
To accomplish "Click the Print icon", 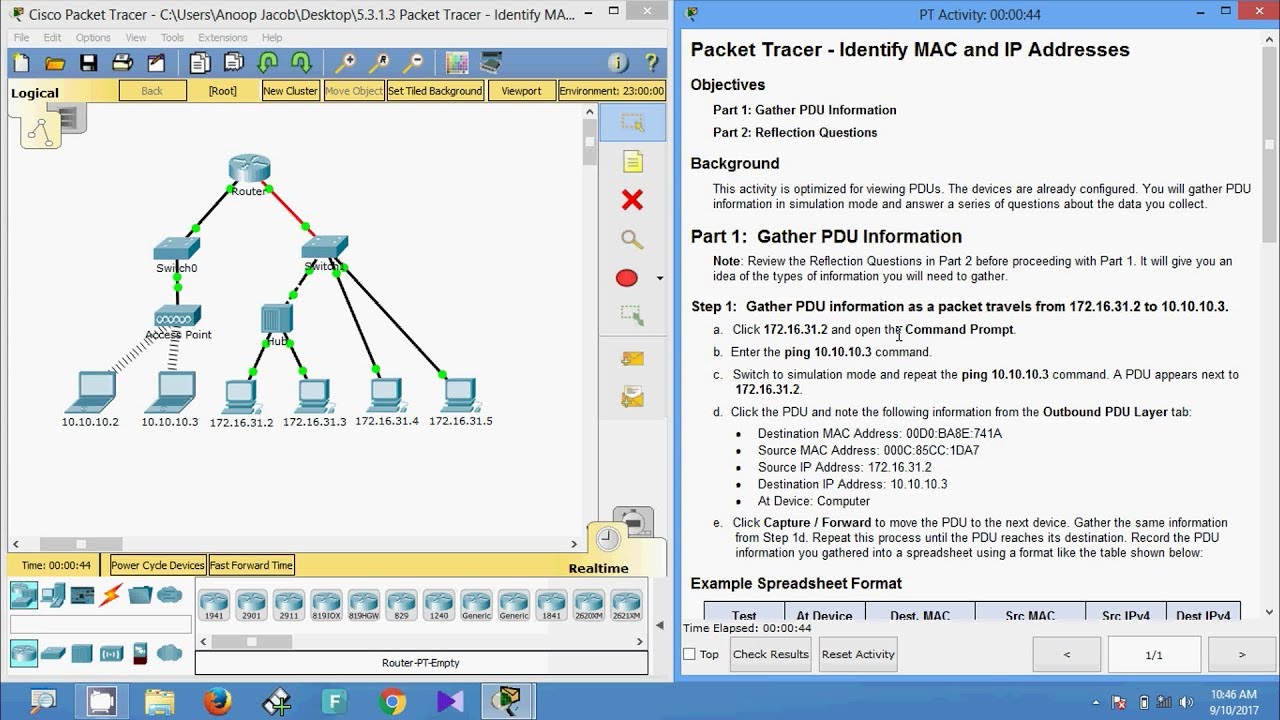I will pos(122,64).
